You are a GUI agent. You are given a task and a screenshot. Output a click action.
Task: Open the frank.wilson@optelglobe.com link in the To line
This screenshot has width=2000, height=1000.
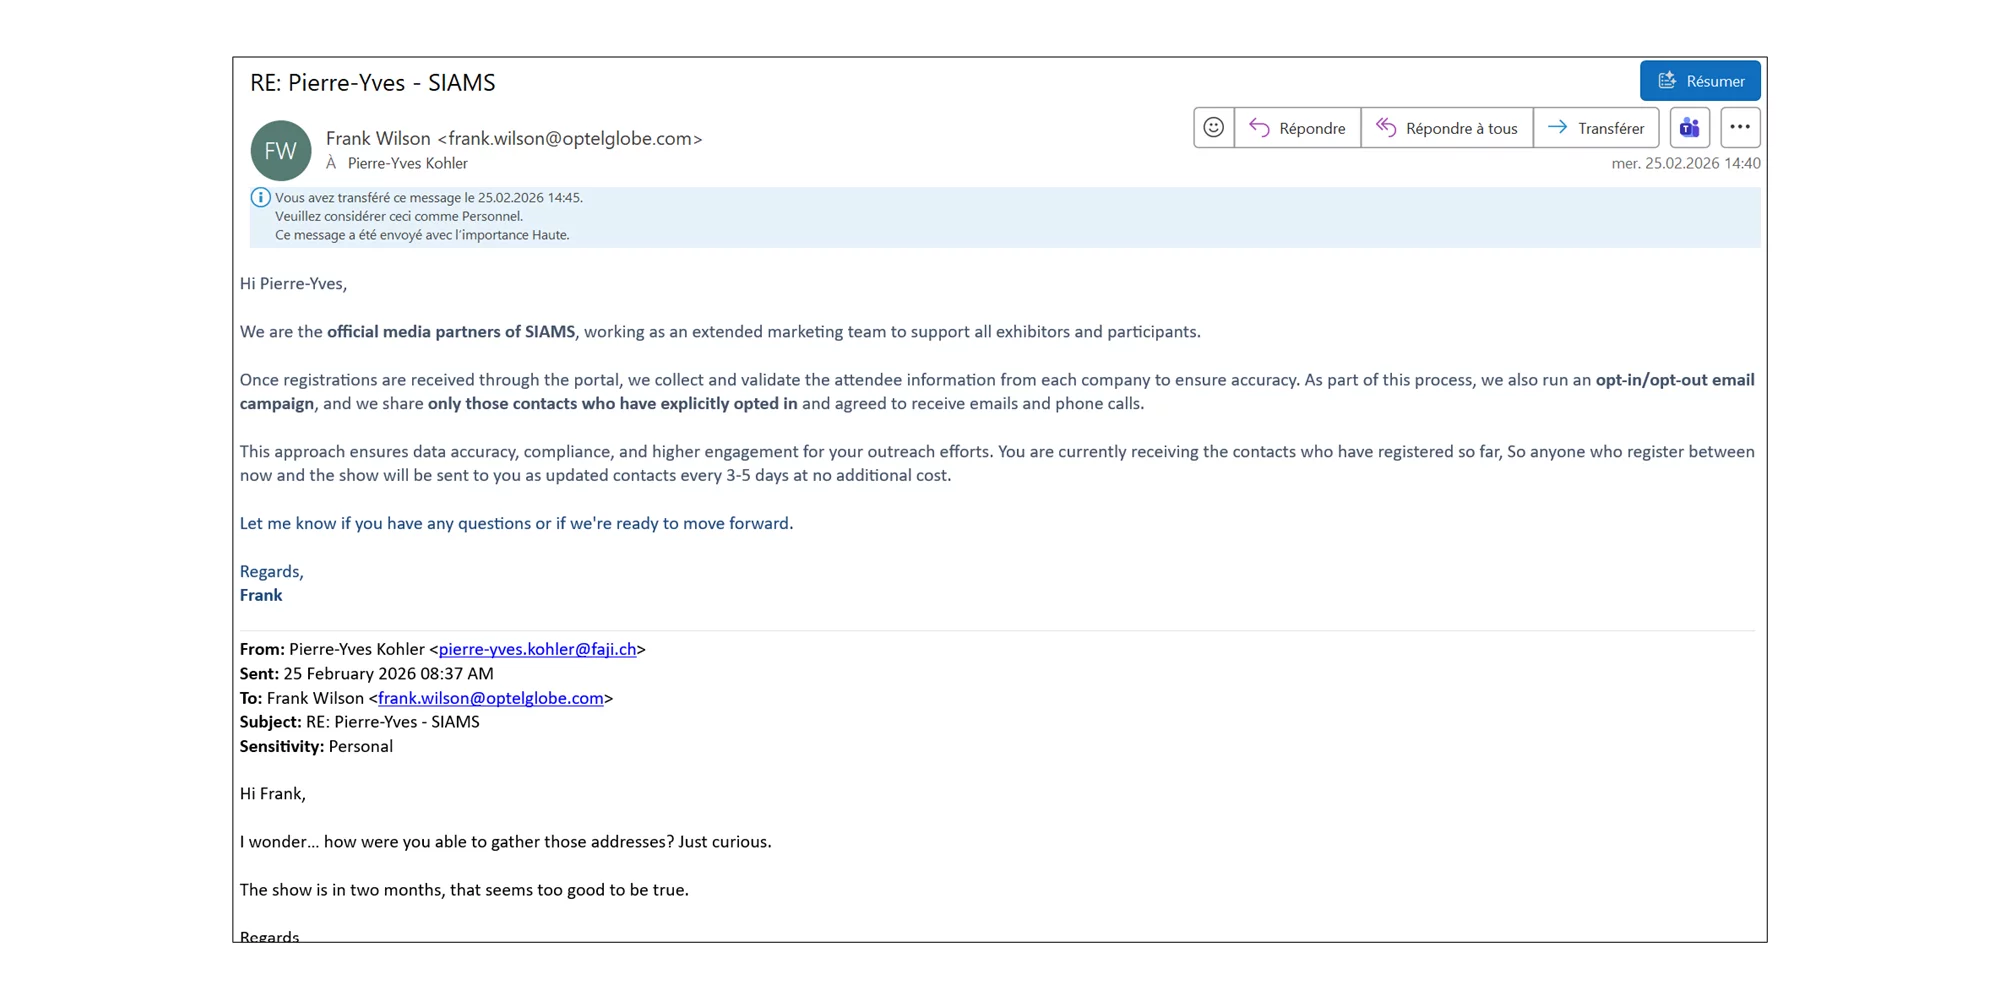tap(490, 698)
